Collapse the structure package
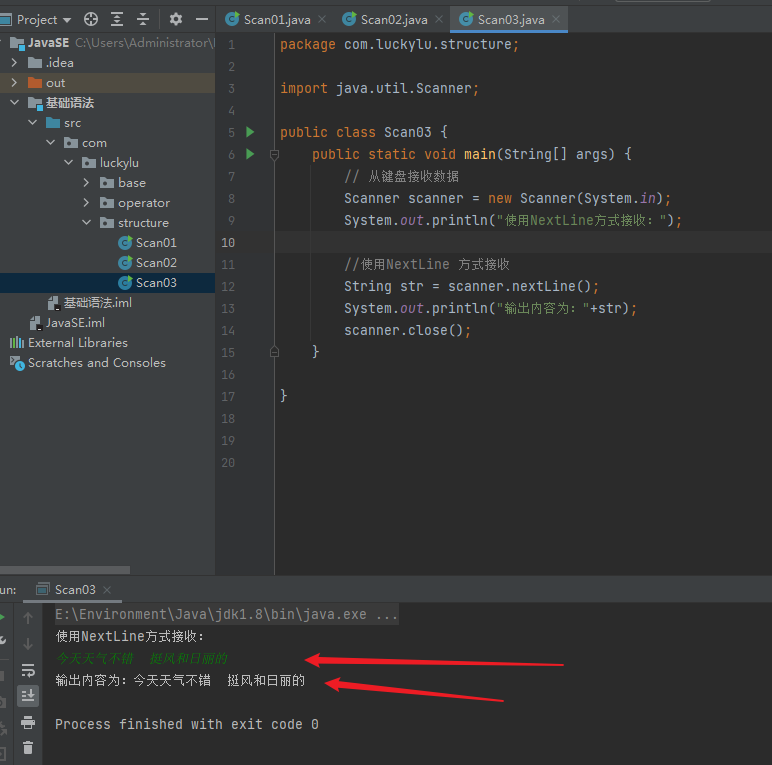 (x=87, y=223)
